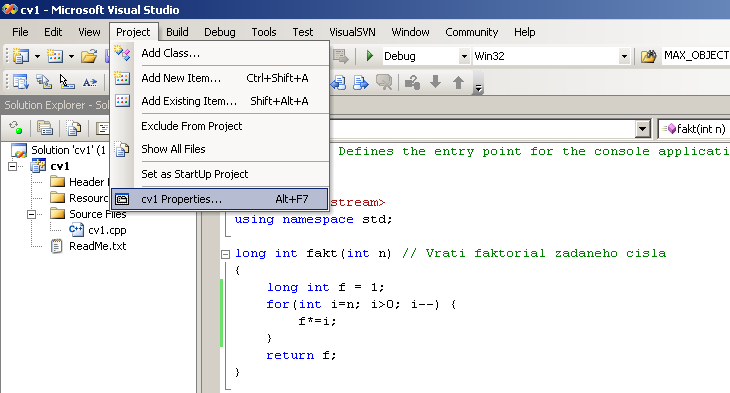730x393 pixels.
Task: Click the 'using namespace std;' line
Action: [x=313, y=219]
